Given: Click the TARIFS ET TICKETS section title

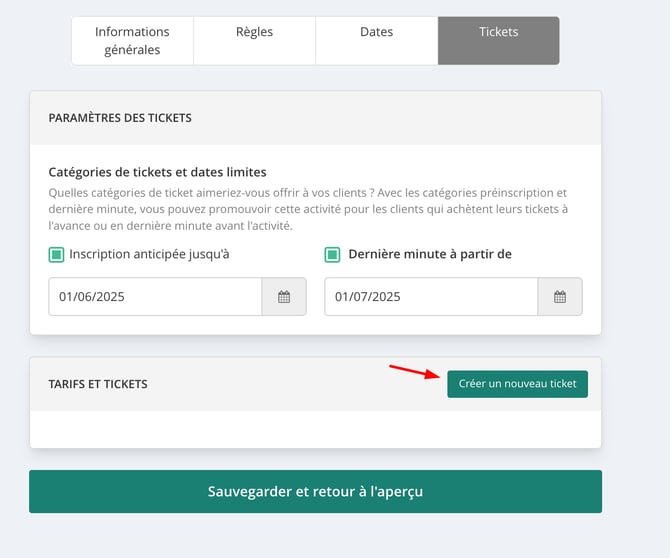Looking at the screenshot, I should coord(98,384).
